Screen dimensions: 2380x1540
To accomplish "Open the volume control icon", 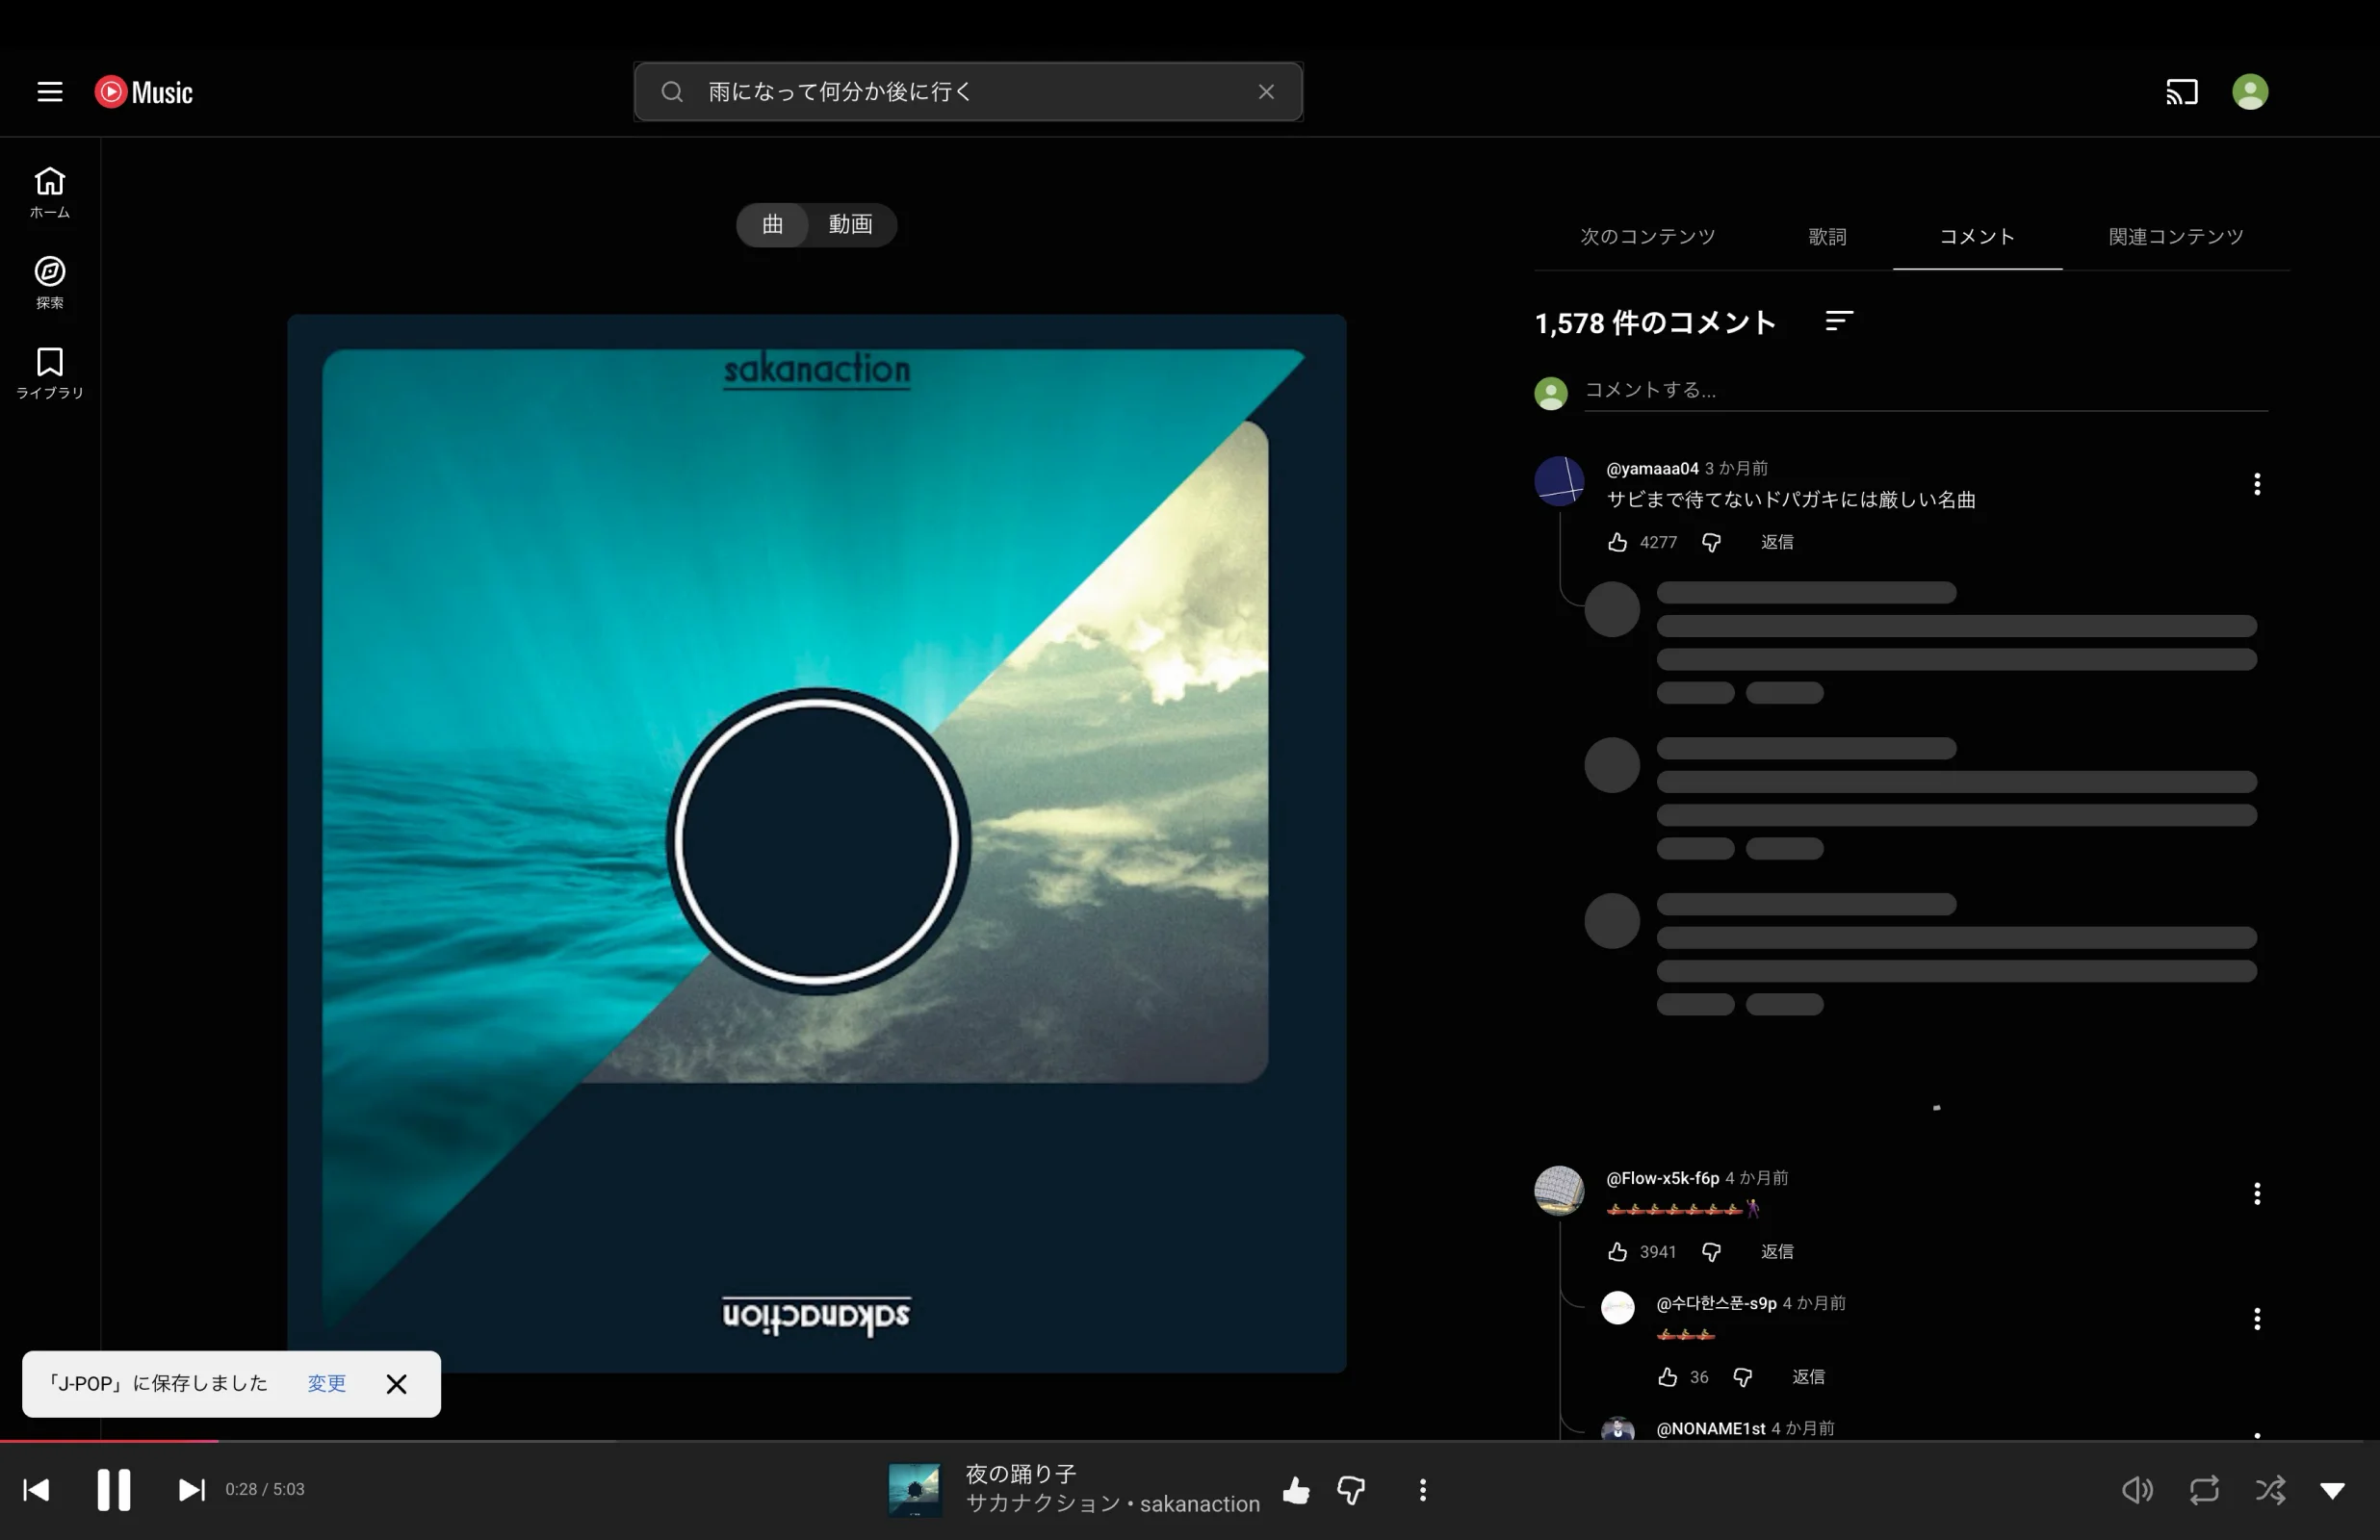I will (2137, 1491).
